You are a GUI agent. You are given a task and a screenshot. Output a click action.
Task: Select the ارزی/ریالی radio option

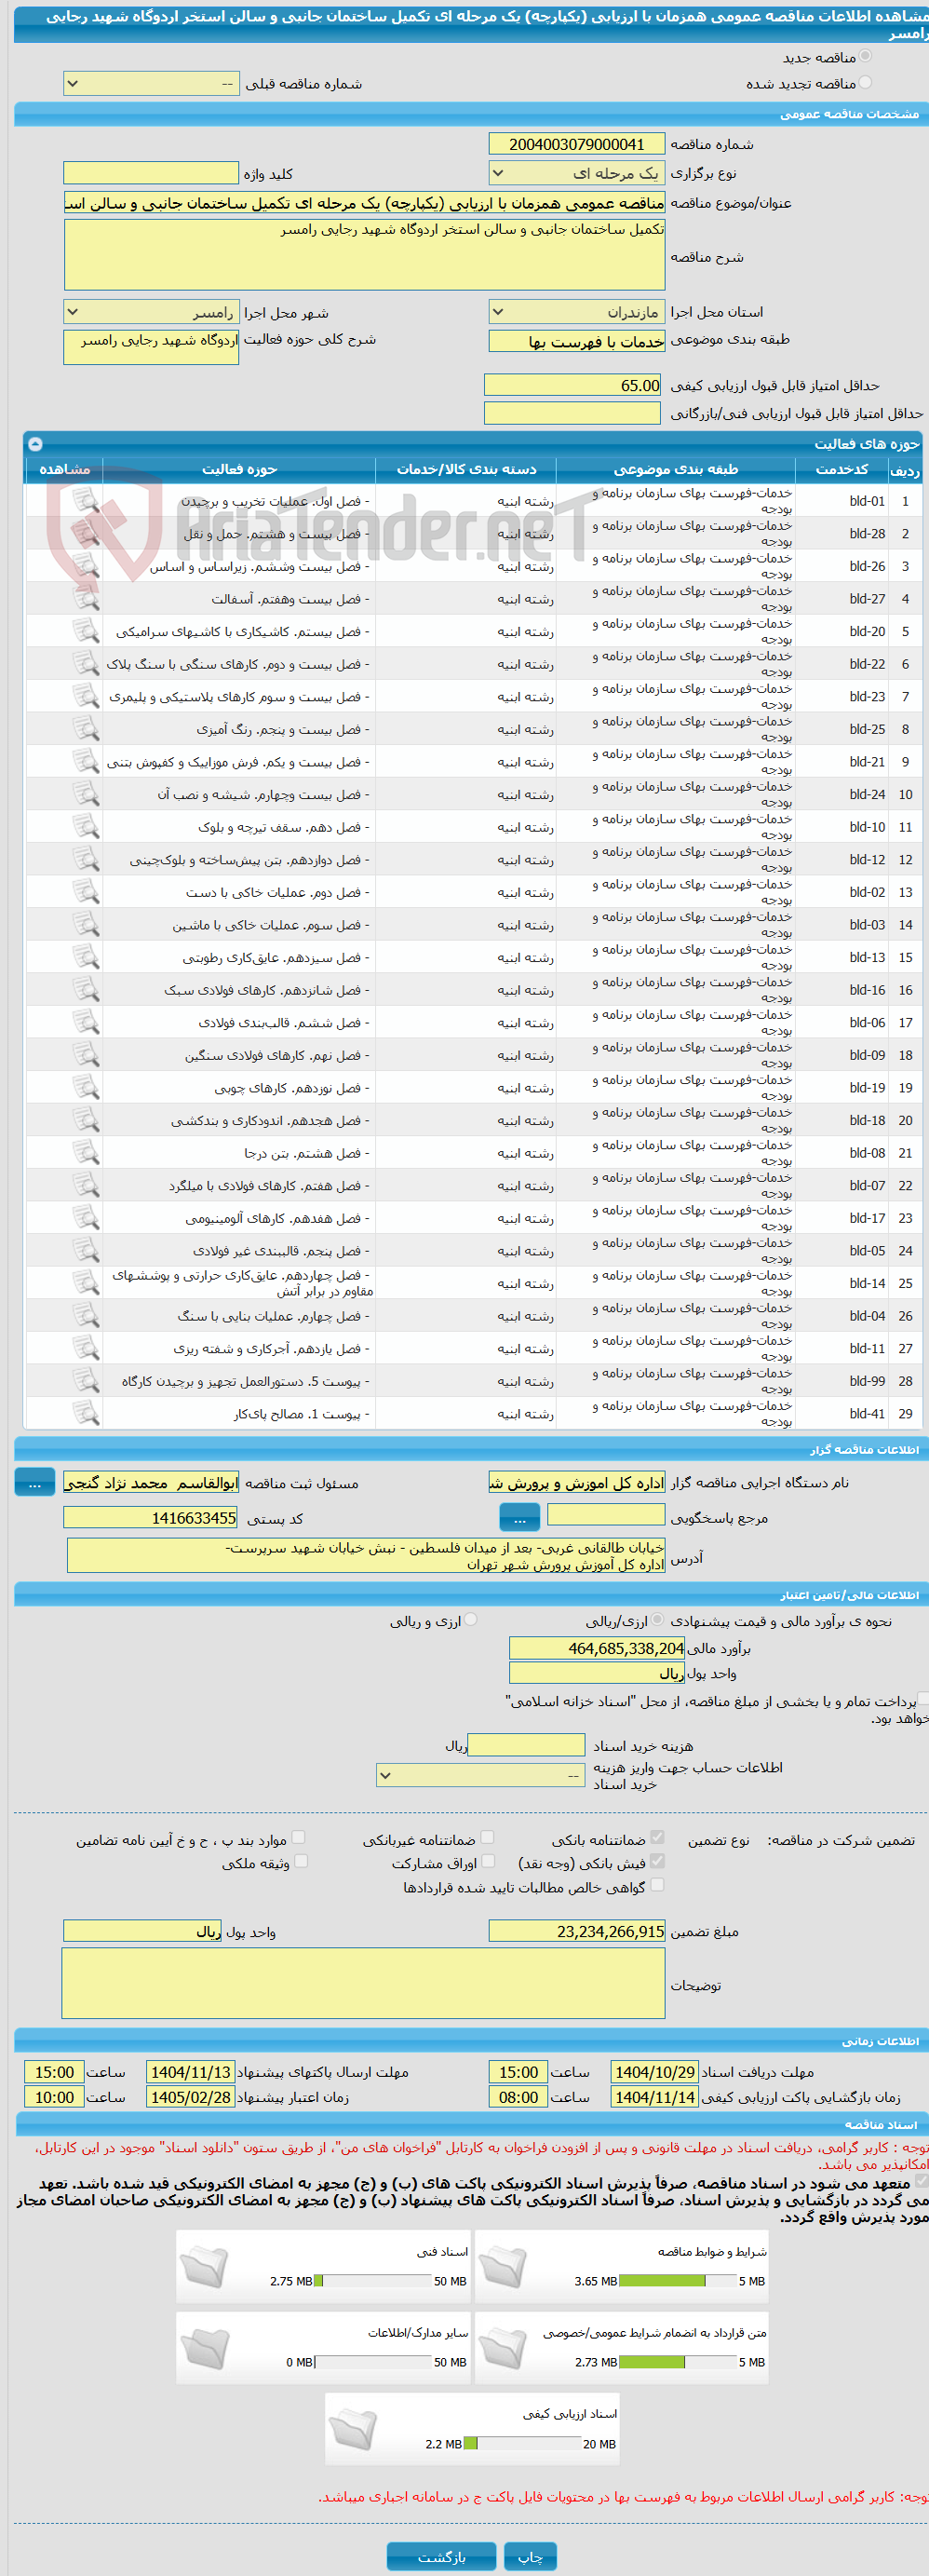coord(658,1620)
